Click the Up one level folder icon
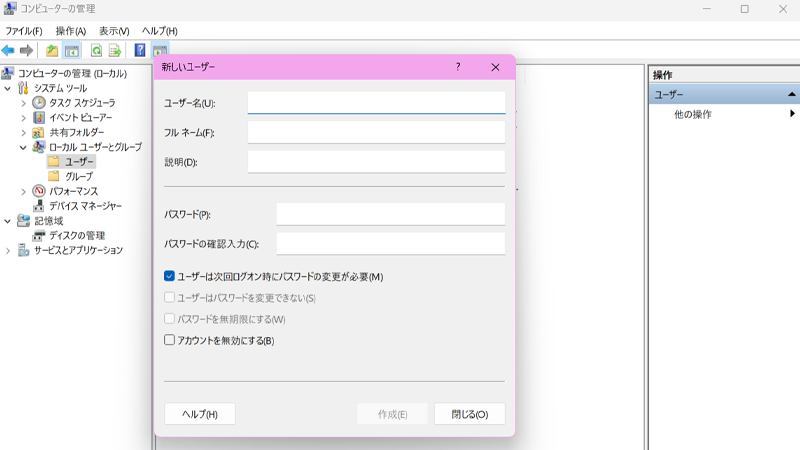This screenshot has height=450, width=800. point(52,50)
